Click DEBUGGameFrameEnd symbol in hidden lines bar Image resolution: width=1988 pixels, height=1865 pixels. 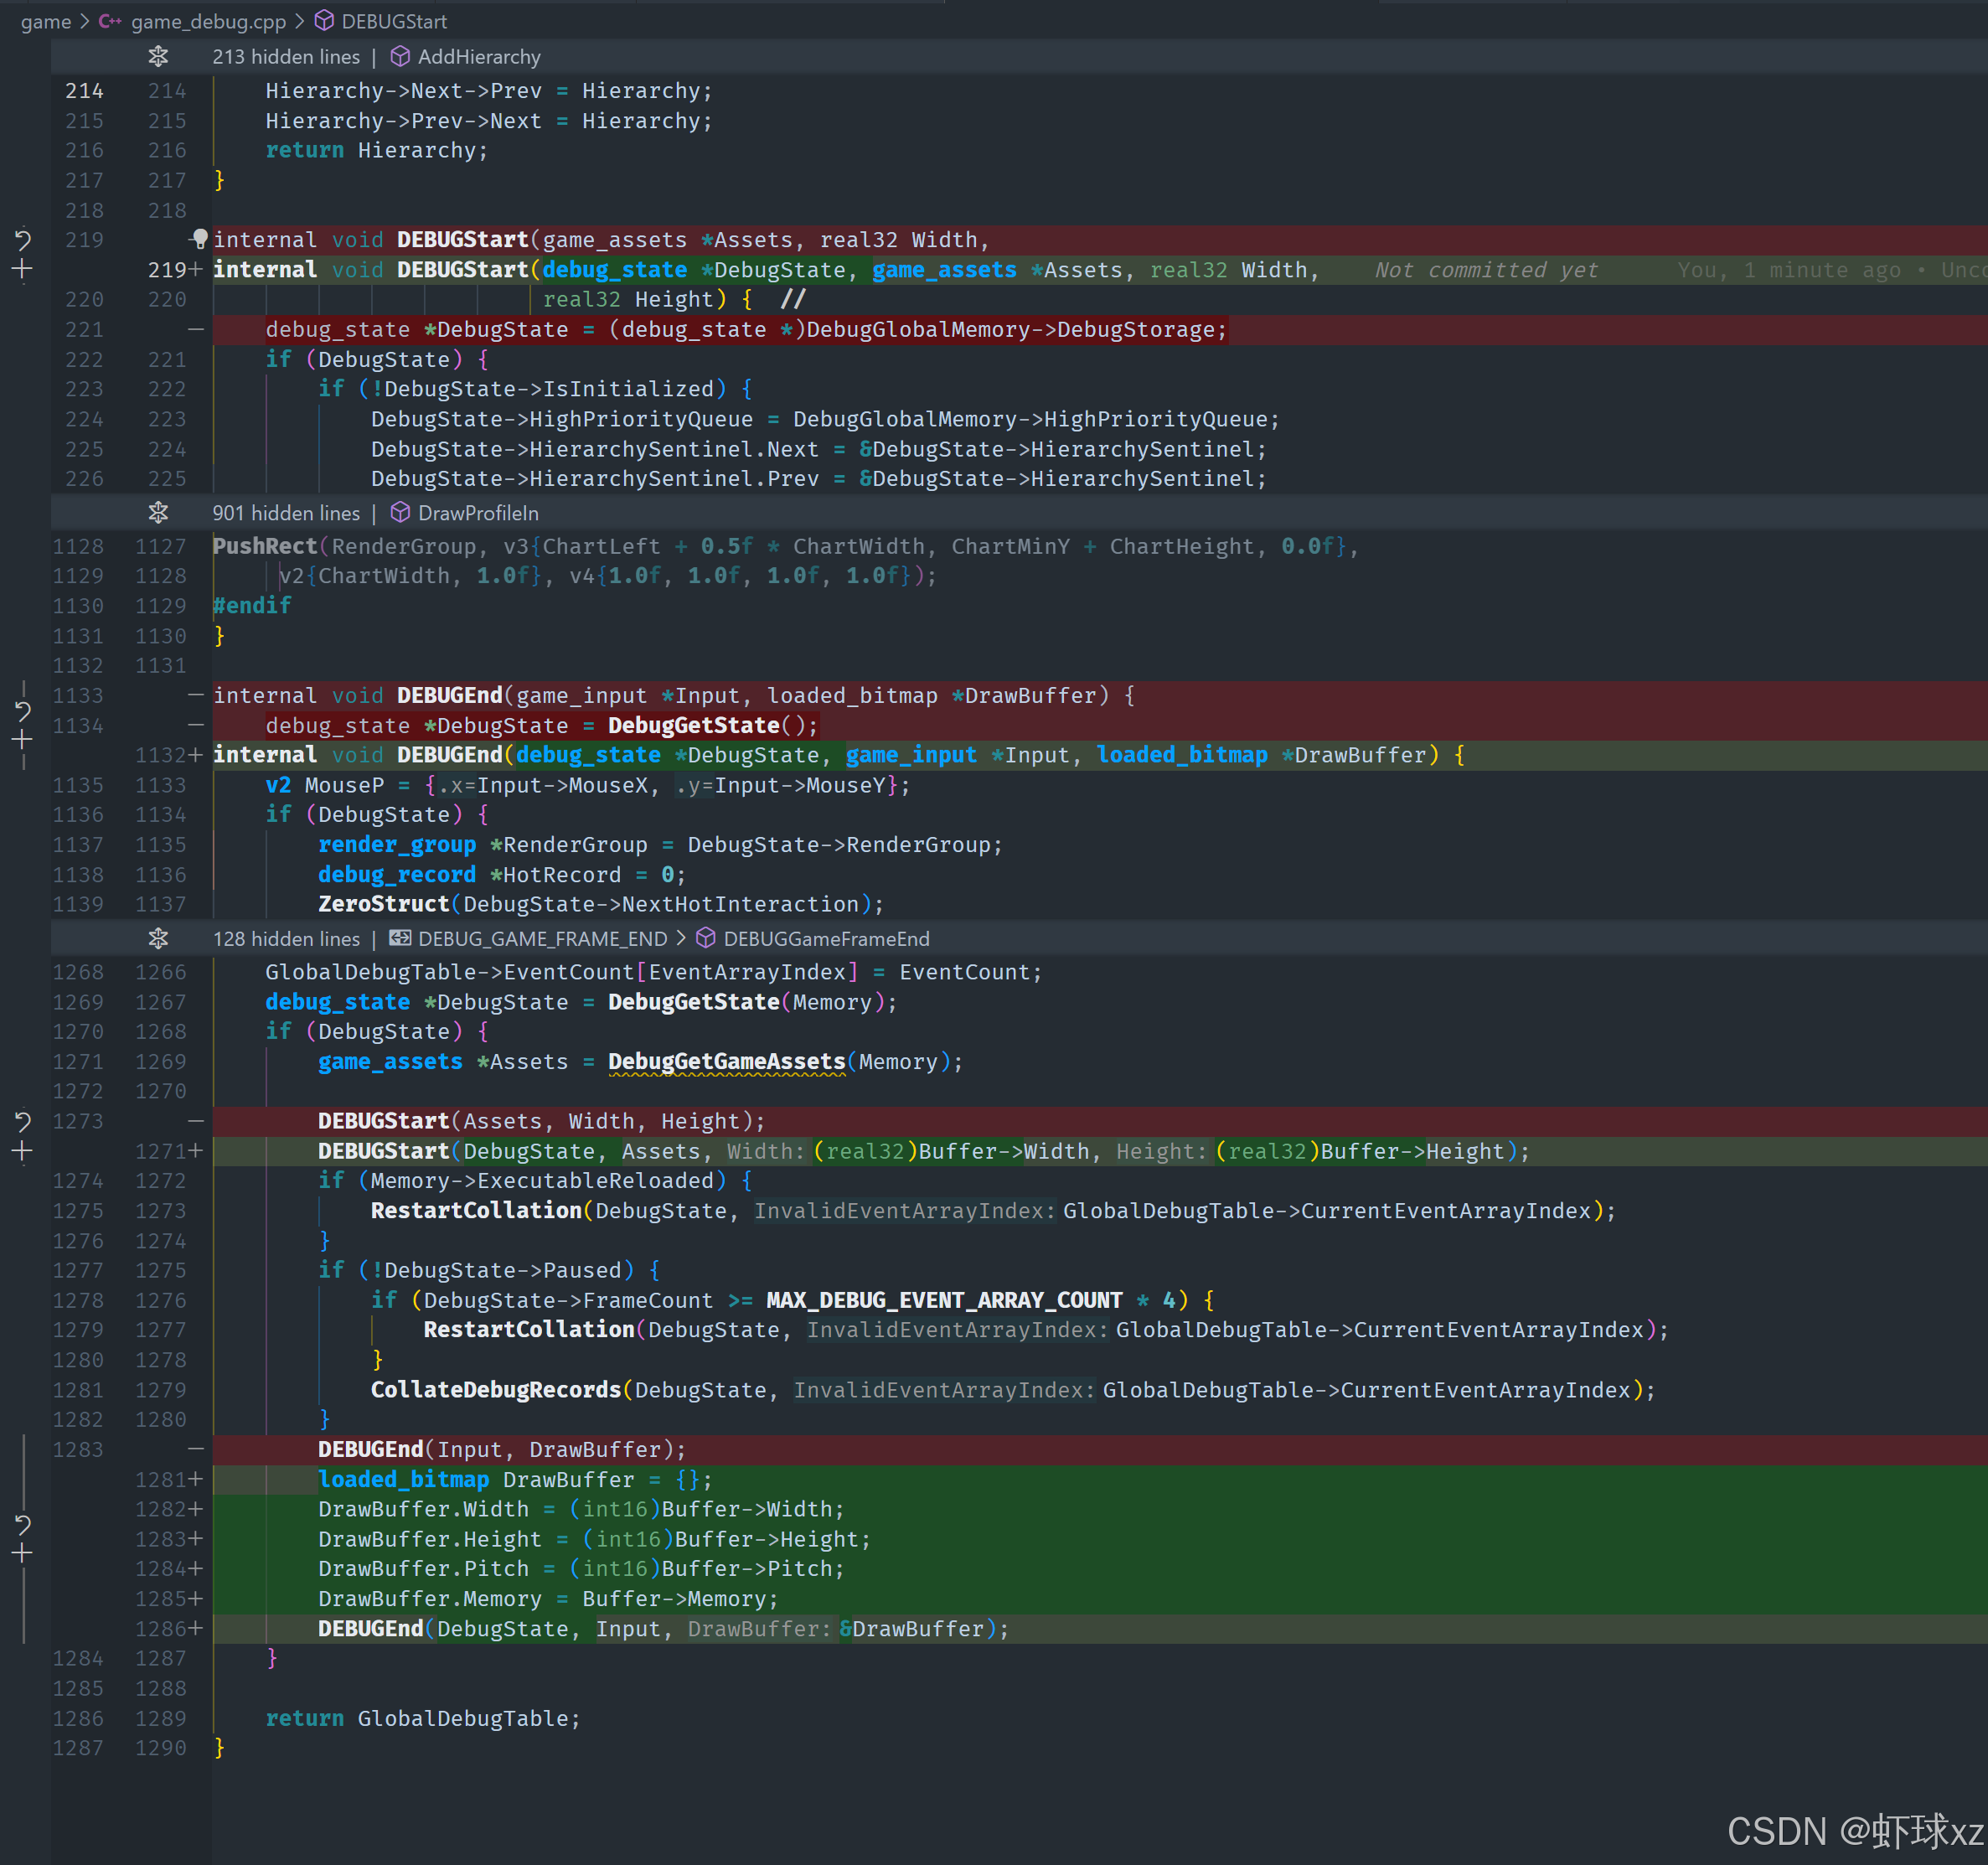tap(825, 939)
